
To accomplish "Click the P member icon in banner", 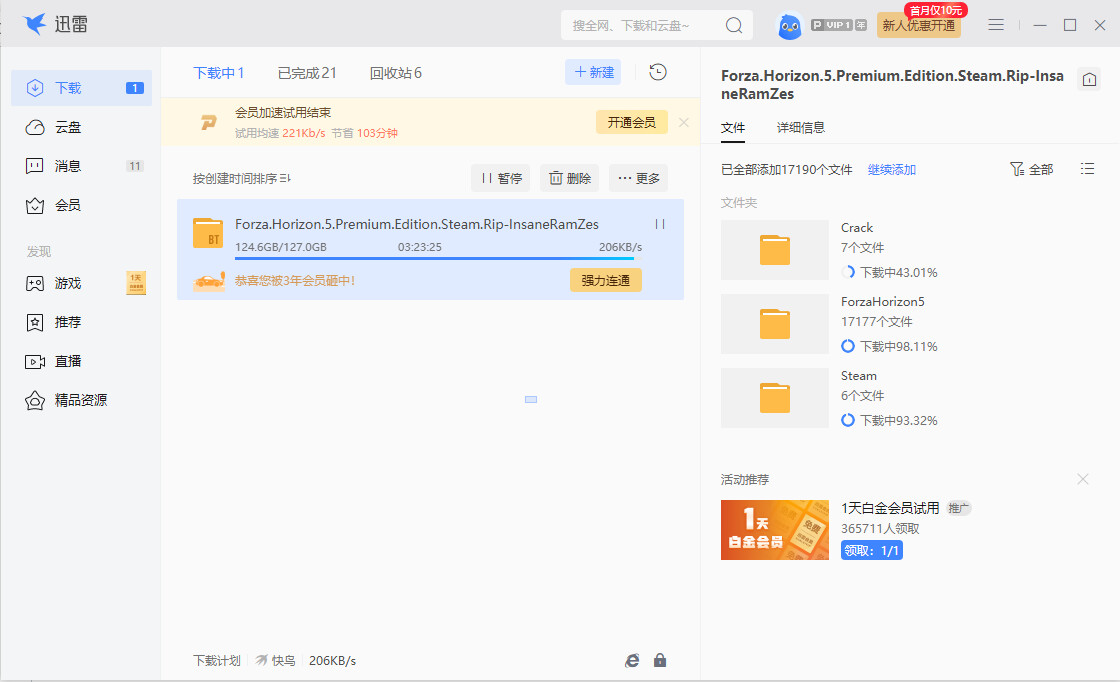I will [x=208, y=122].
